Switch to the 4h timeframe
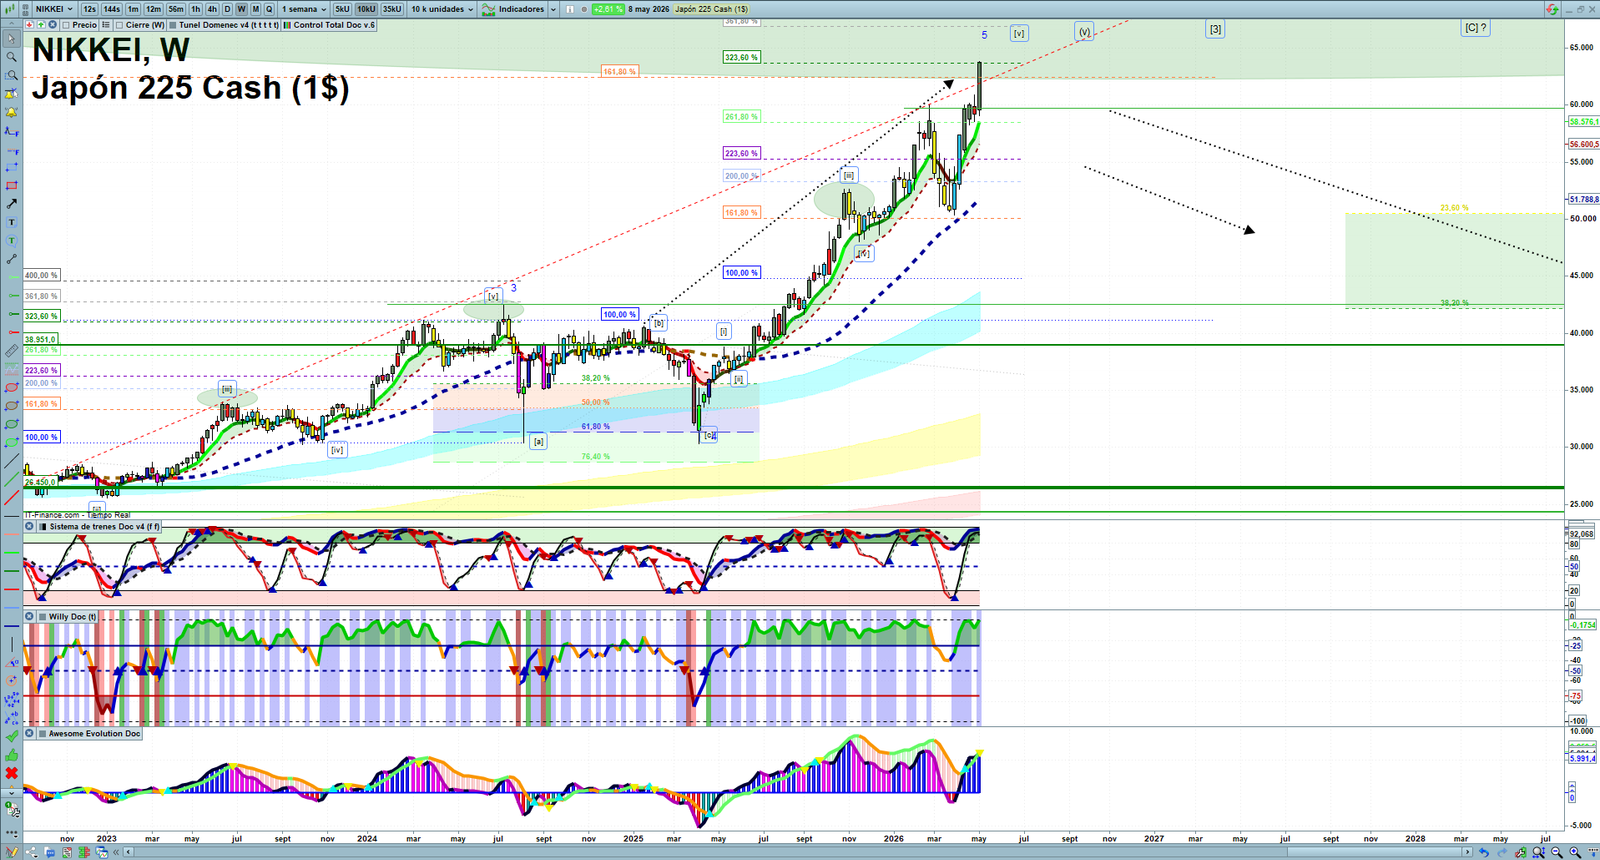 [212, 9]
